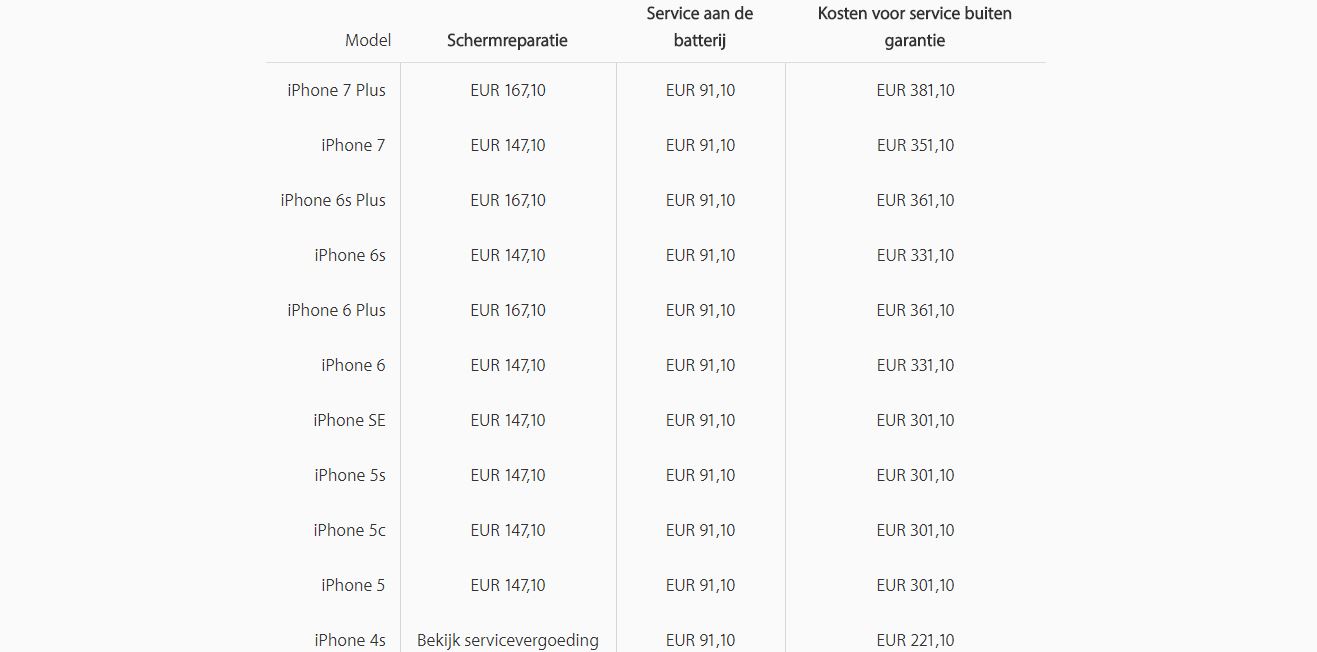Click the Model column header
The height and width of the screenshot is (652, 1317).
coord(368,41)
